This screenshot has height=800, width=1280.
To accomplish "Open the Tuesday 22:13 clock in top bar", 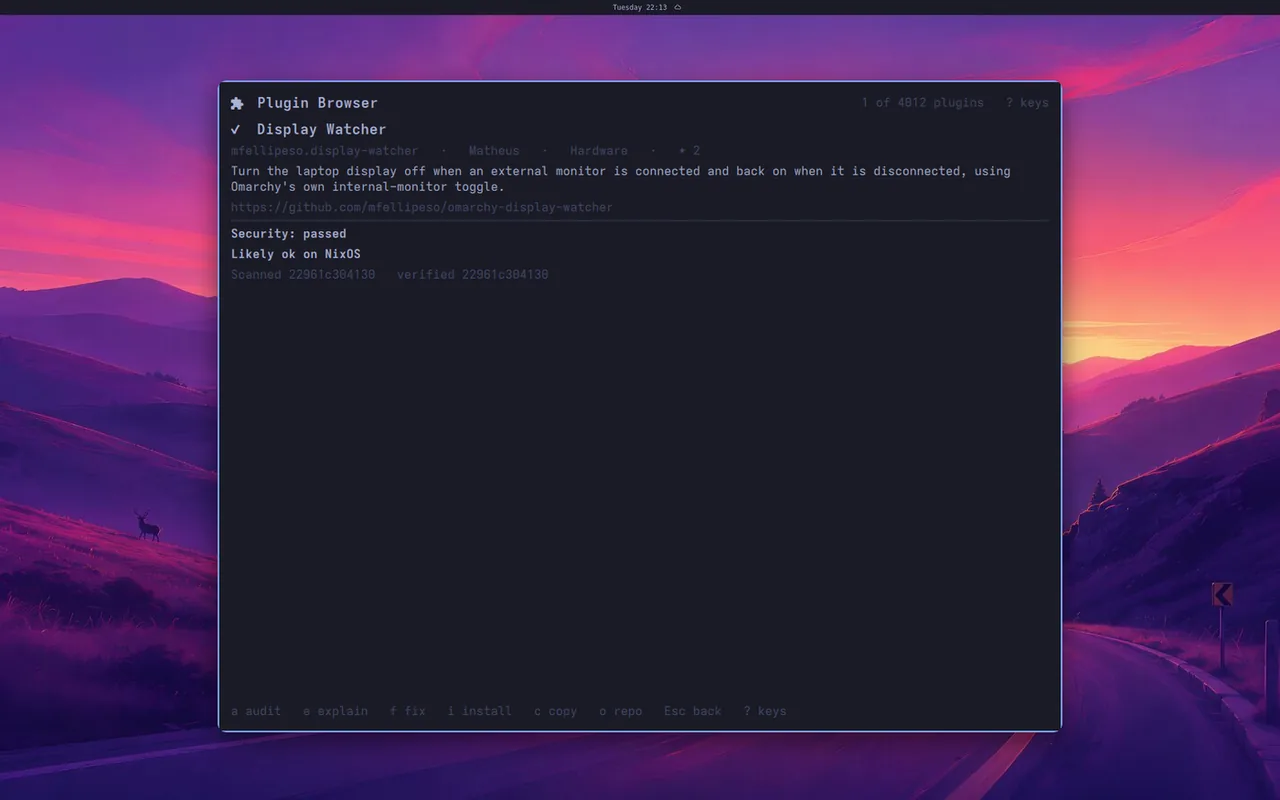I will tap(640, 7).
